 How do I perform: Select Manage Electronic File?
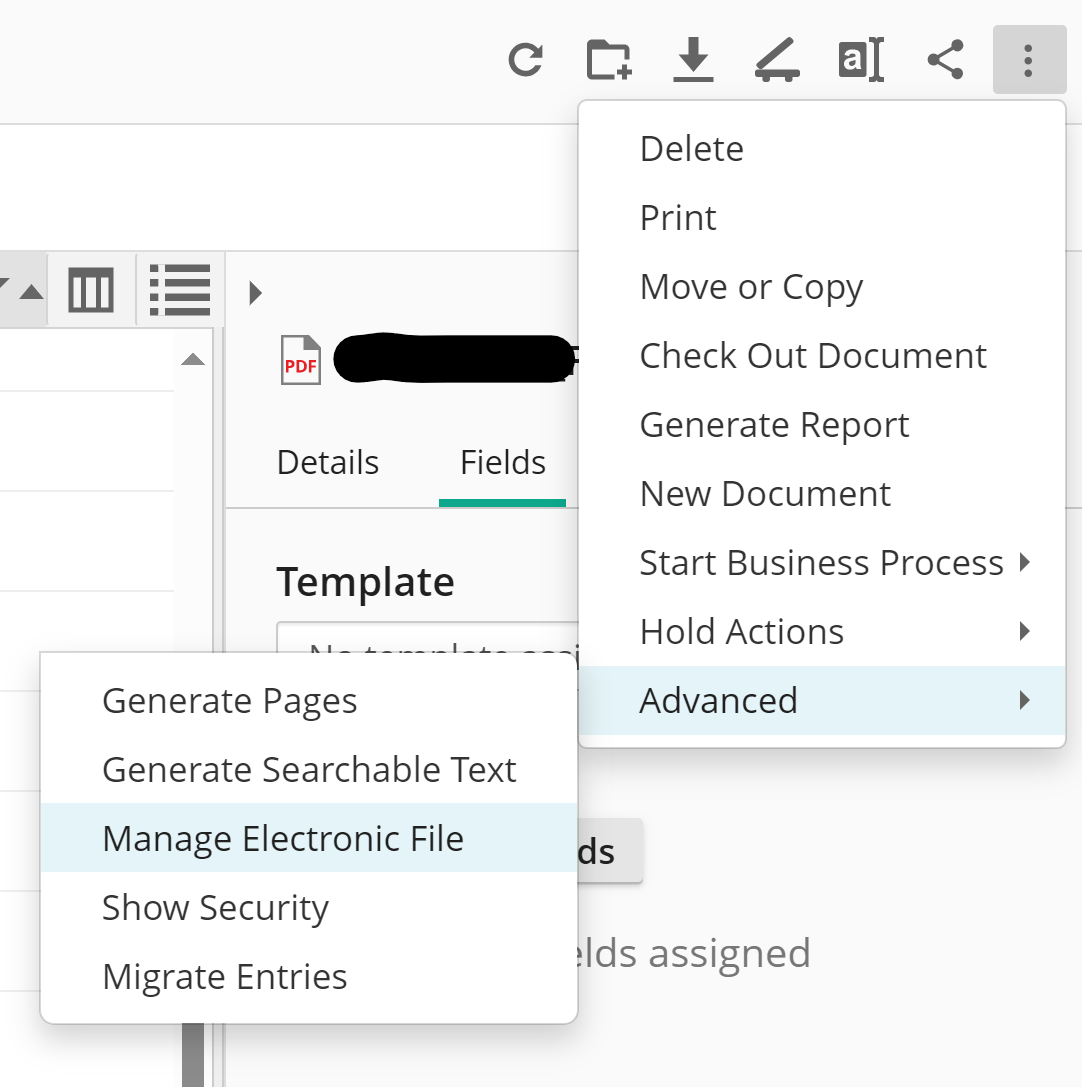[283, 838]
